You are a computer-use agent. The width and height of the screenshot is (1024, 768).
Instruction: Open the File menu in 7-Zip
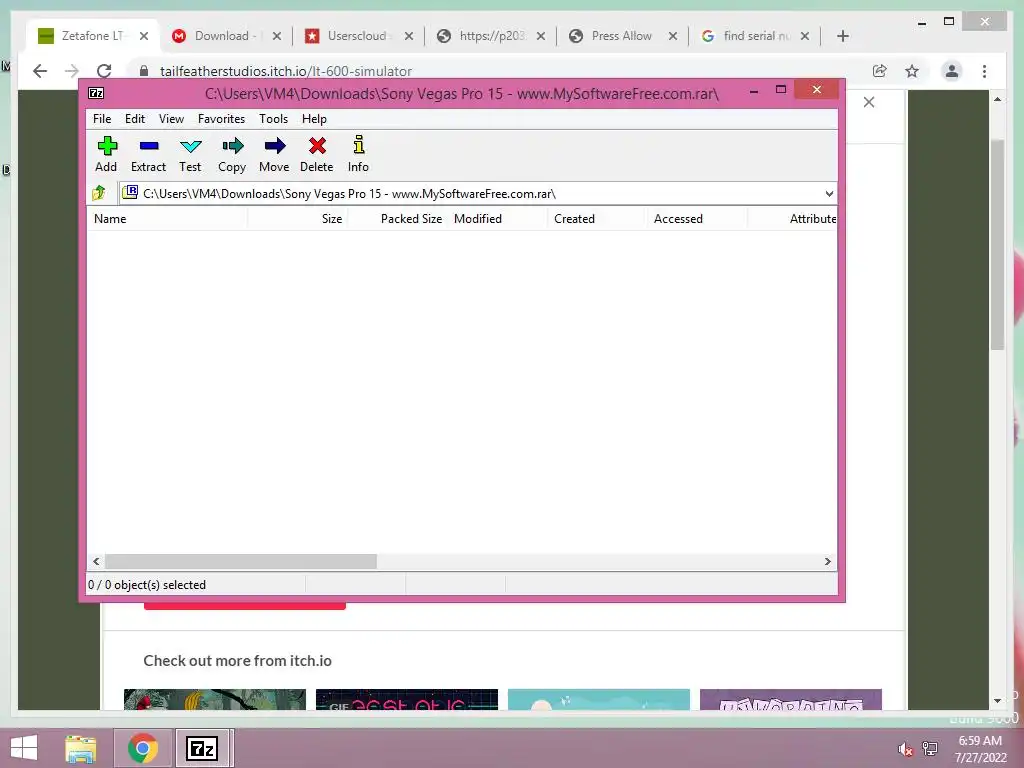point(102,119)
